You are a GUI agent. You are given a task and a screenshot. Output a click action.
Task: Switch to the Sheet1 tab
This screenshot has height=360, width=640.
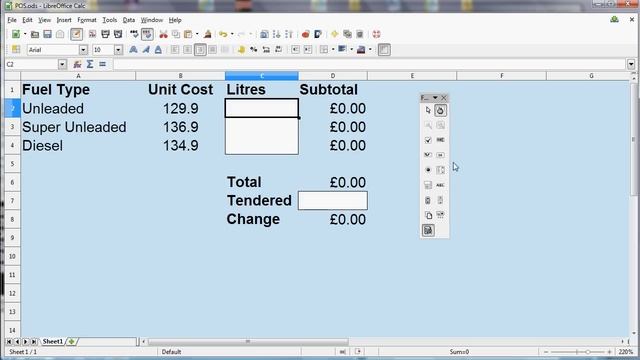[x=53, y=342]
